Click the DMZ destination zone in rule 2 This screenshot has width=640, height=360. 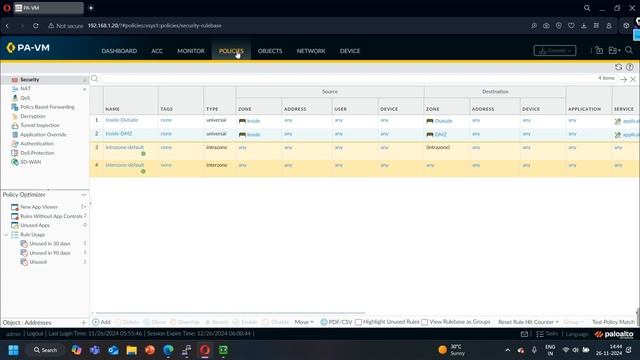click(440, 135)
